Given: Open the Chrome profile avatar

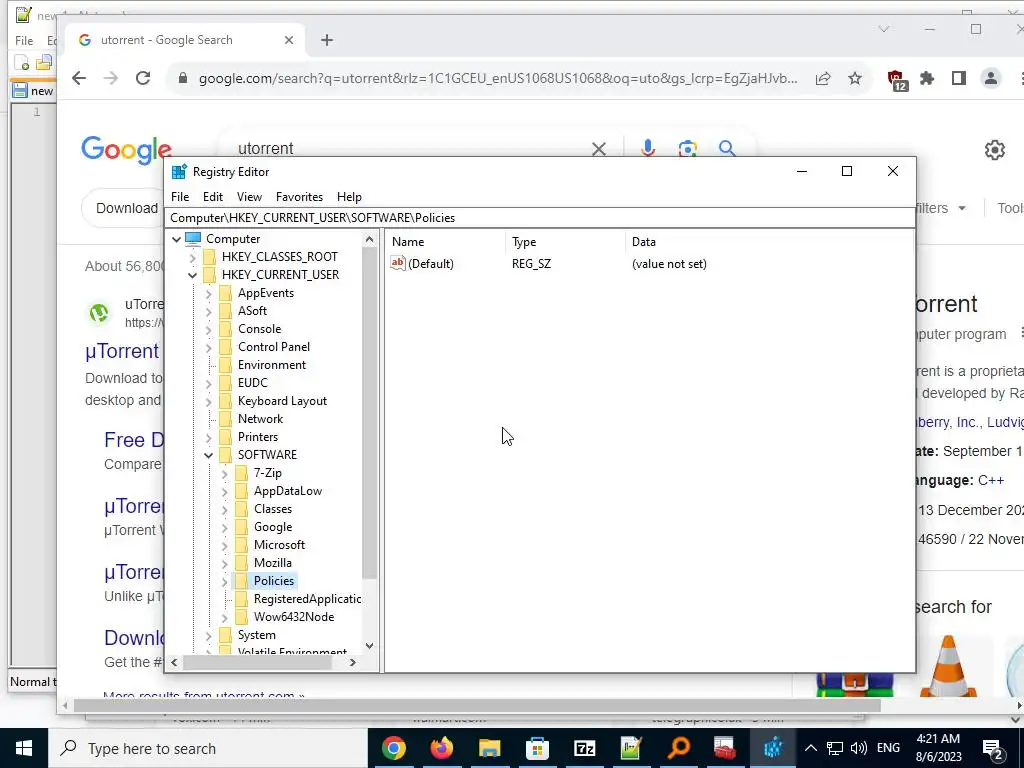Looking at the screenshot, I should click(x=991, y=78).
